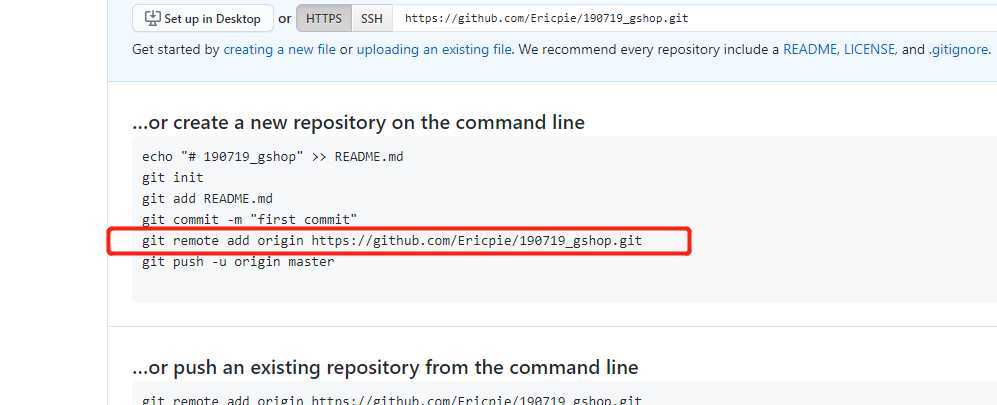Follow the 'creating a new file' link
This screenshot has height=405, width=997.
279,50
